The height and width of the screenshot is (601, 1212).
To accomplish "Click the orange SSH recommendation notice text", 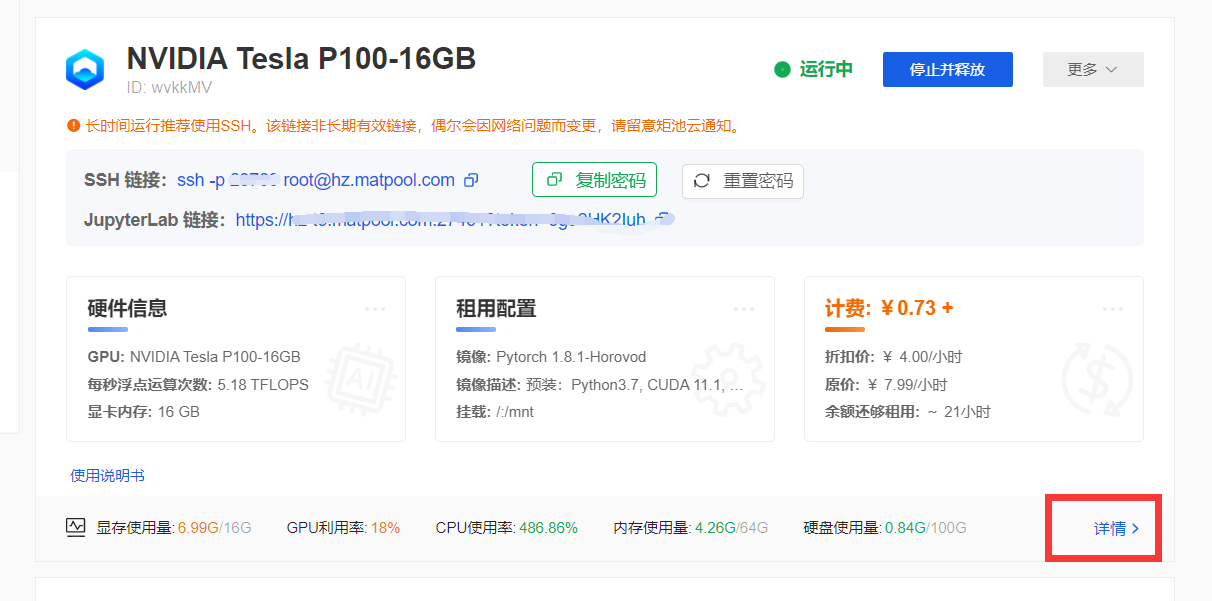I will (412, 126).
